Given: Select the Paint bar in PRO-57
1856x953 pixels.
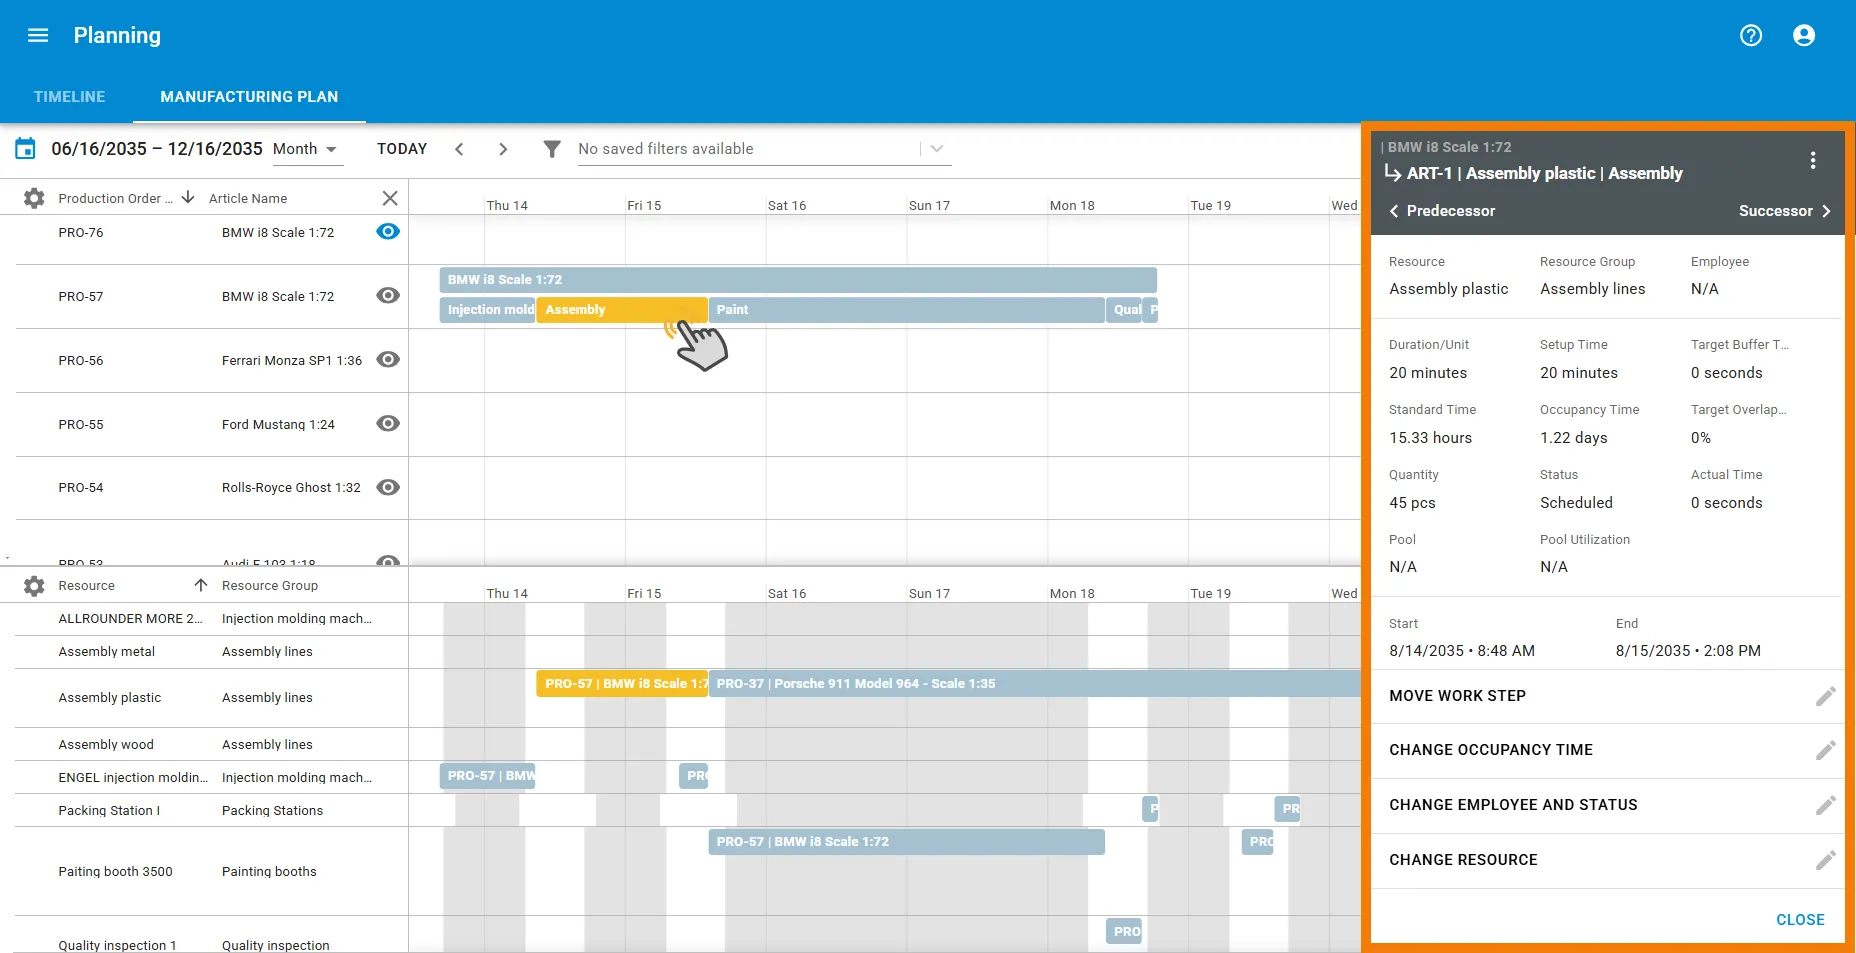Looking at the screenshot, I should coord(906,310).
